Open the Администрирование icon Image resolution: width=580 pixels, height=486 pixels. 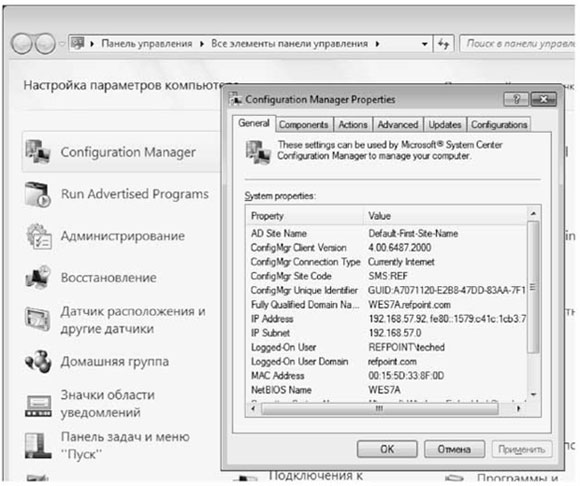pos(38,236)
